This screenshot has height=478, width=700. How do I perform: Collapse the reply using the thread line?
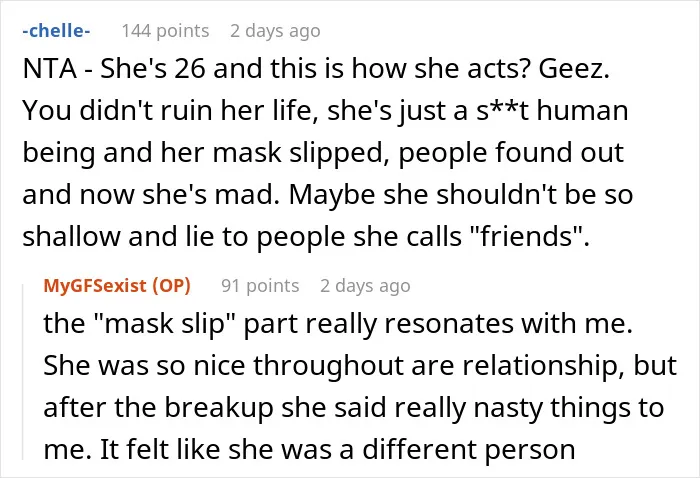pos(23,370)
